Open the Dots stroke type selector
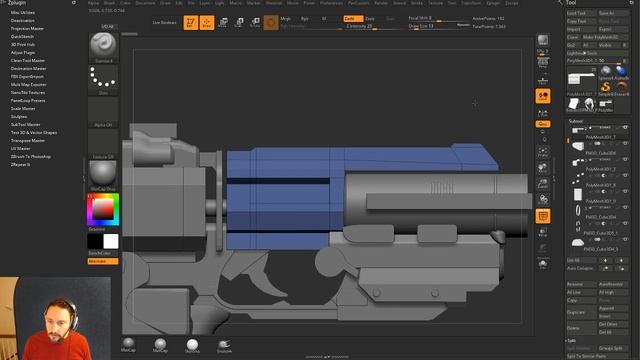Image resolution: width=640 pixels, height=360 pixels. 103,80
